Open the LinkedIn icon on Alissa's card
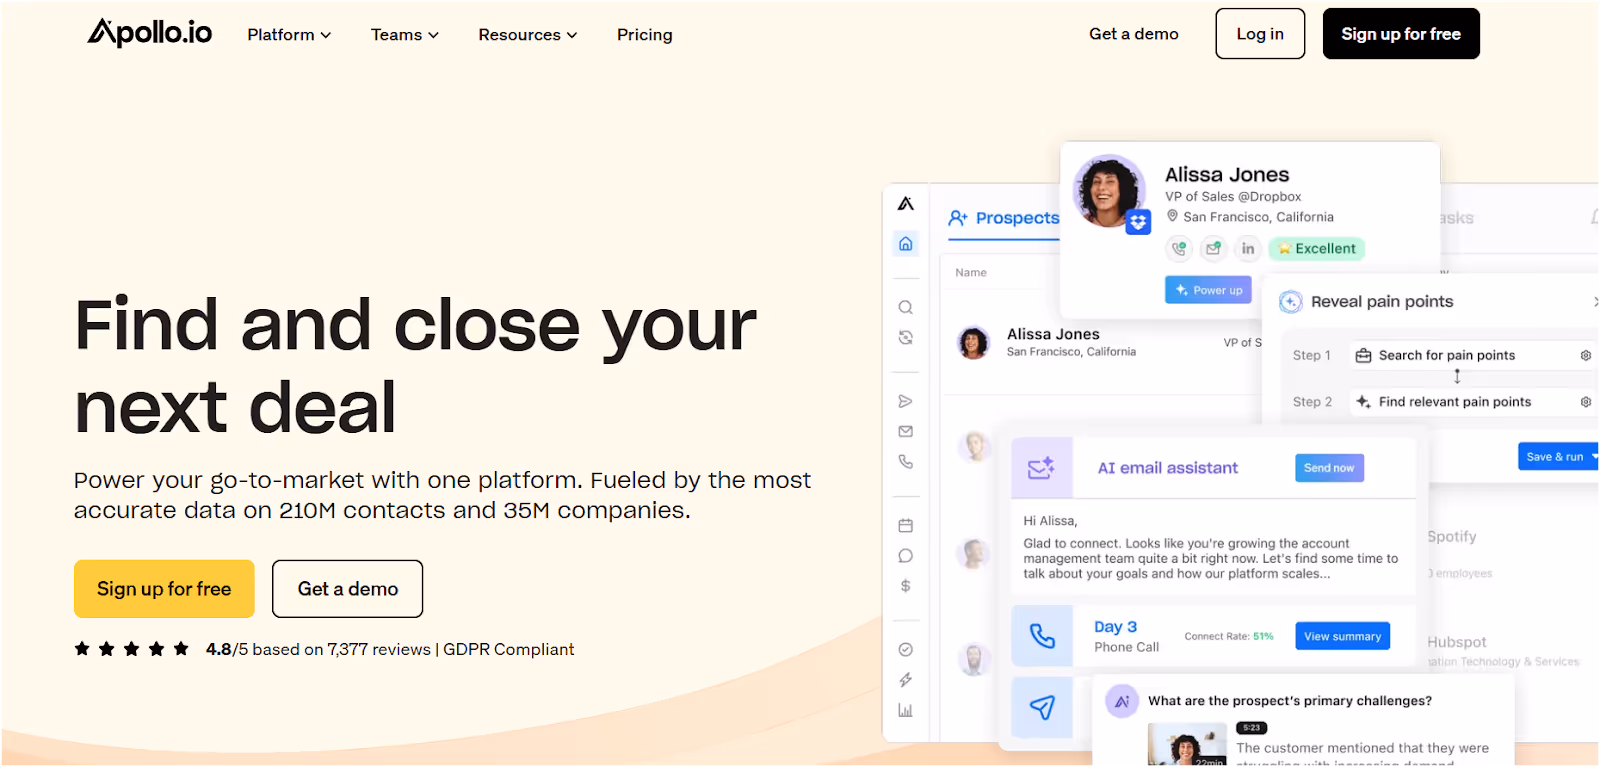 click(1248, 248)
